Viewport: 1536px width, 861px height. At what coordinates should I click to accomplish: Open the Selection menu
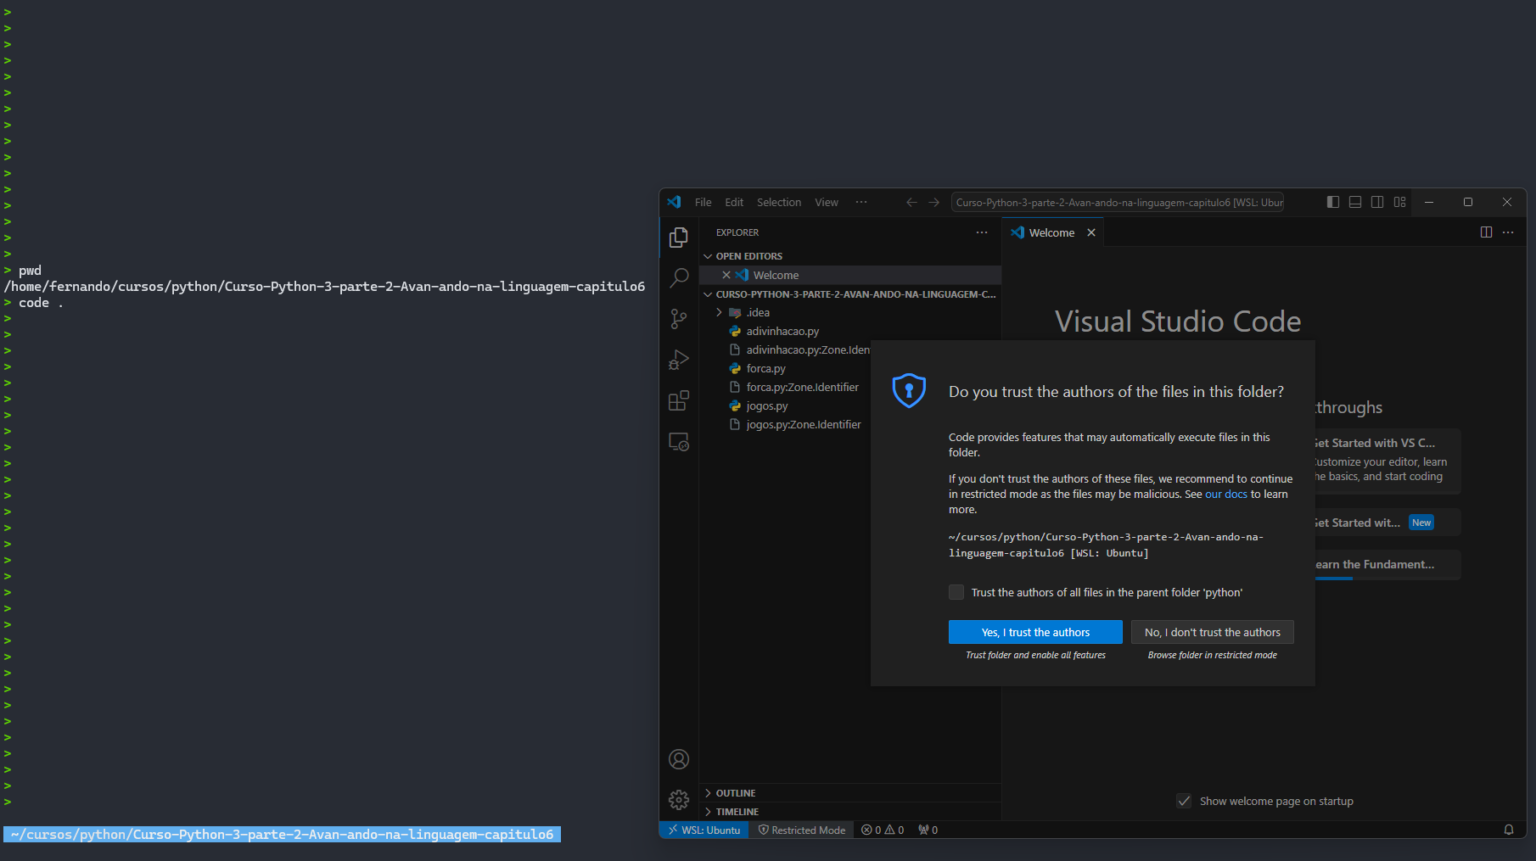(778, 201)
